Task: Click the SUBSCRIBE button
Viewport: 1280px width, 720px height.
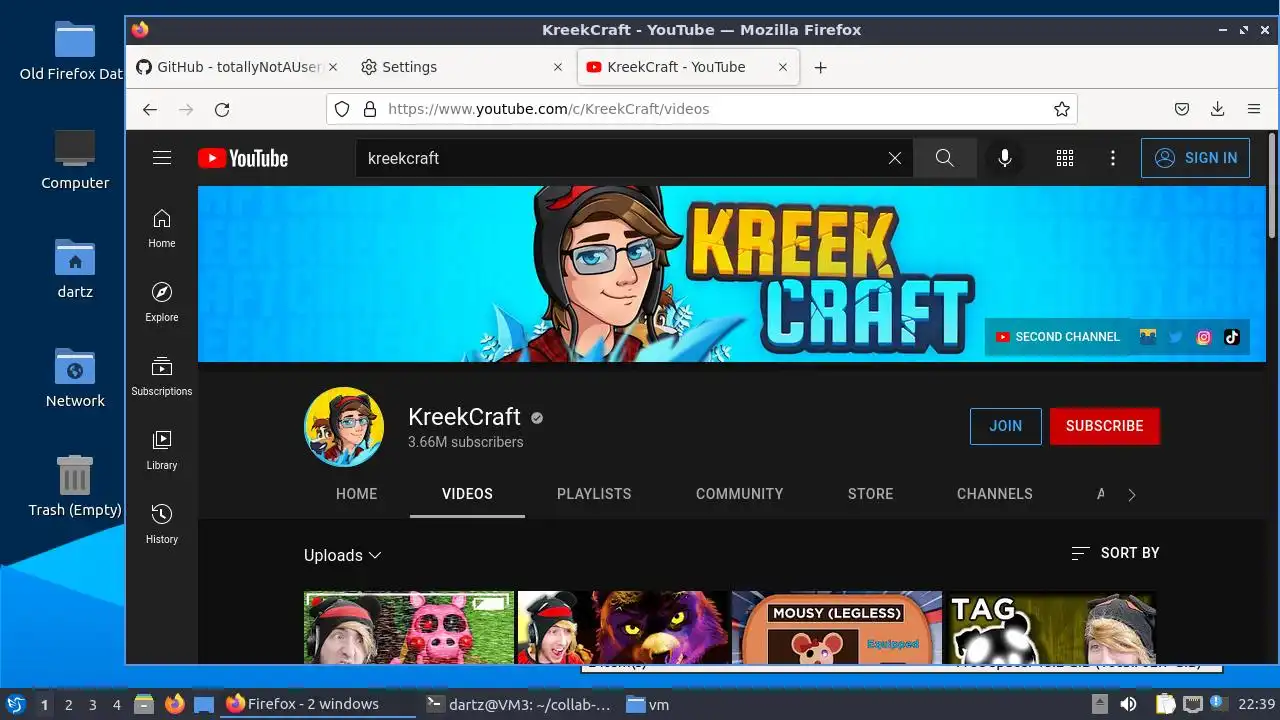Action: pyautogui.click(x=1105, y=426)
